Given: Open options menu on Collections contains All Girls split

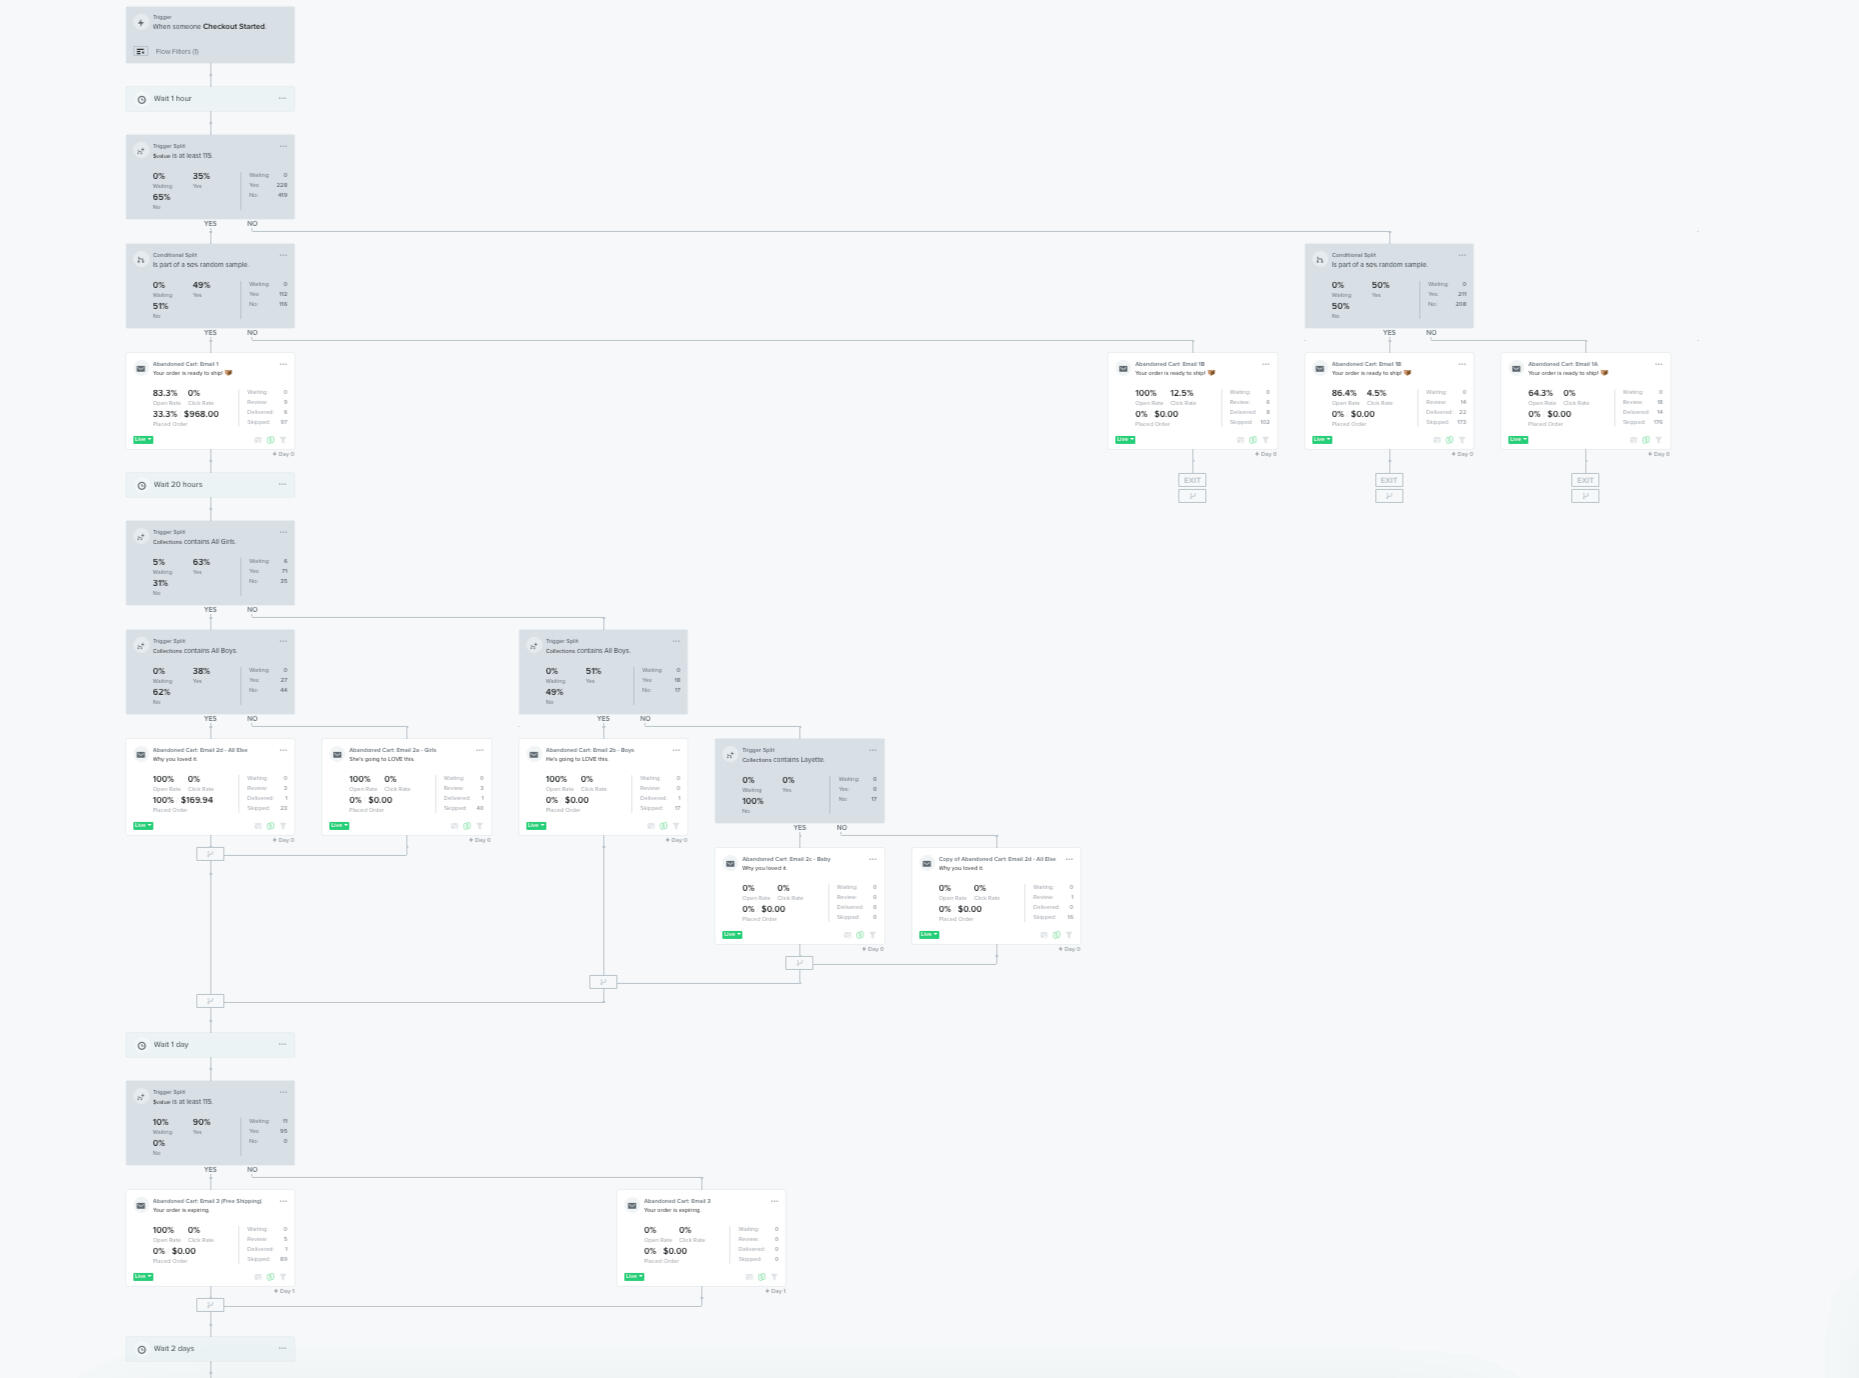Looking at the screenshot, I should click(283, 532).
